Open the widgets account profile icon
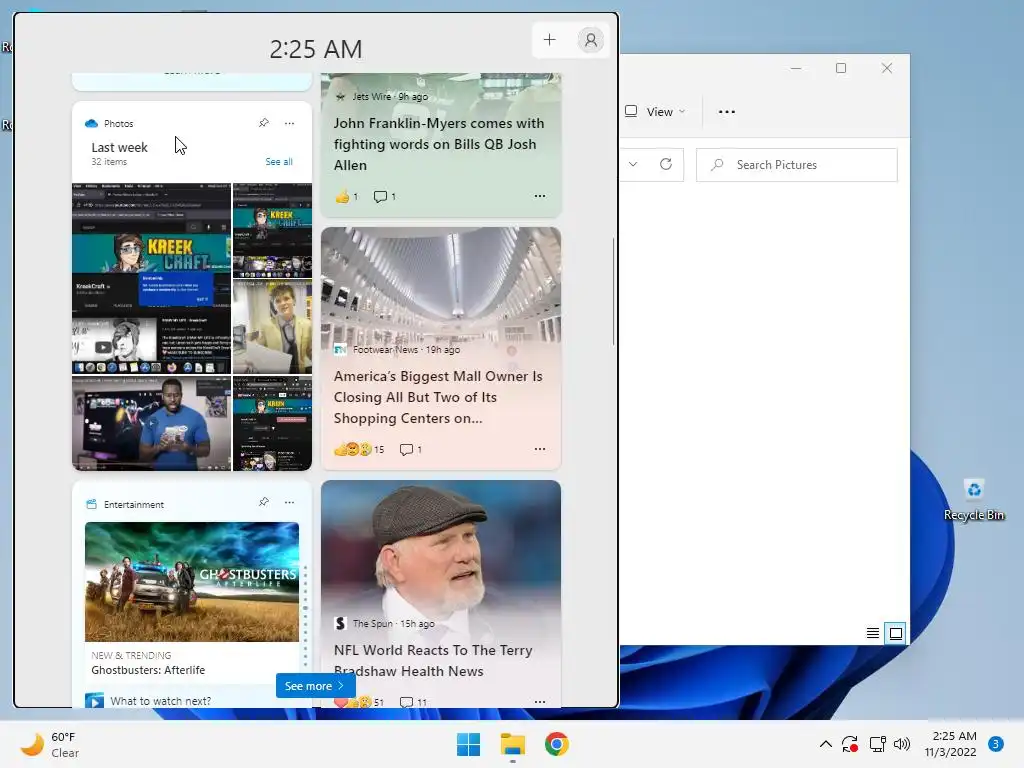This screenshot has height=768, width=1024. coord(590,40)
